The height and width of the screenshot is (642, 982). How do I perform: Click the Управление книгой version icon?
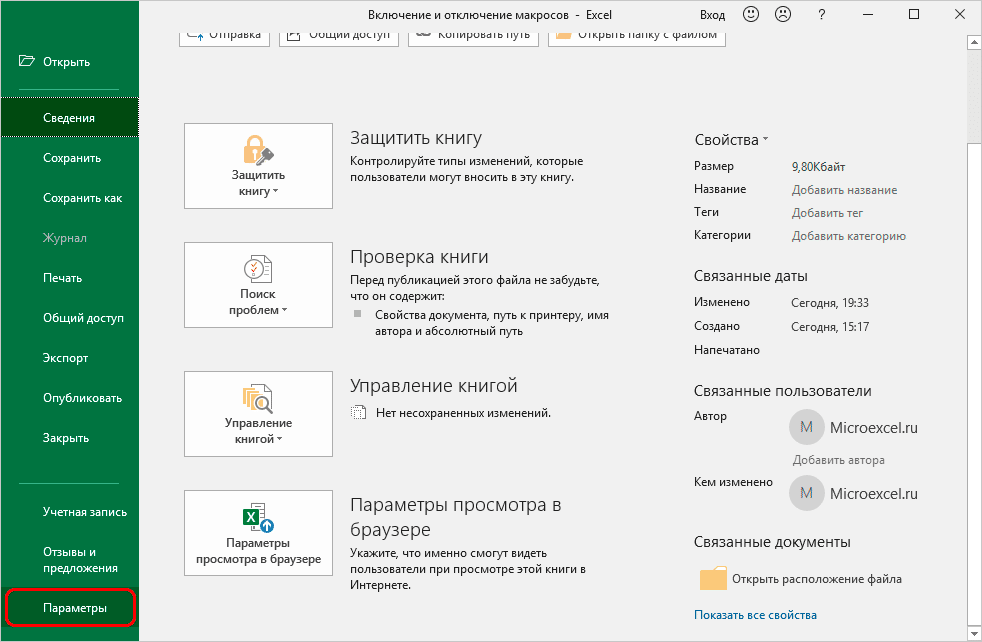click(x=257, y=400)
